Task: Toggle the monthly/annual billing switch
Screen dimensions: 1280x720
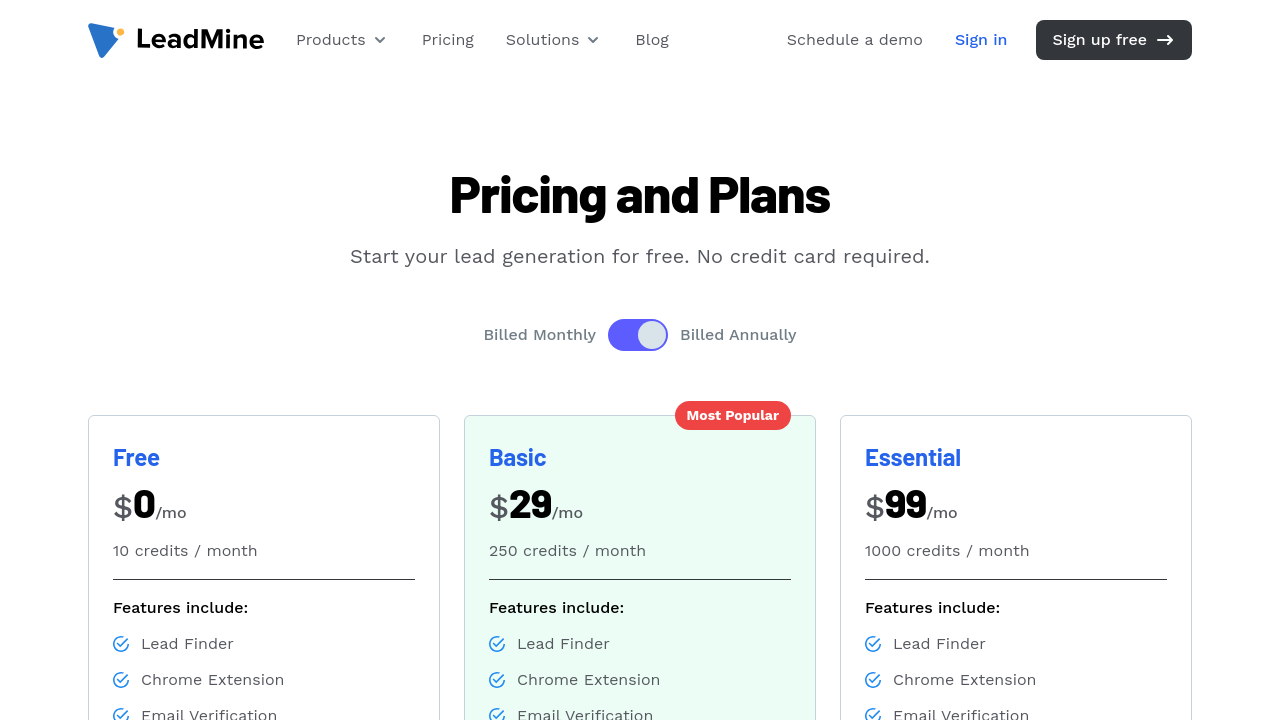Action: click(638, 335)
